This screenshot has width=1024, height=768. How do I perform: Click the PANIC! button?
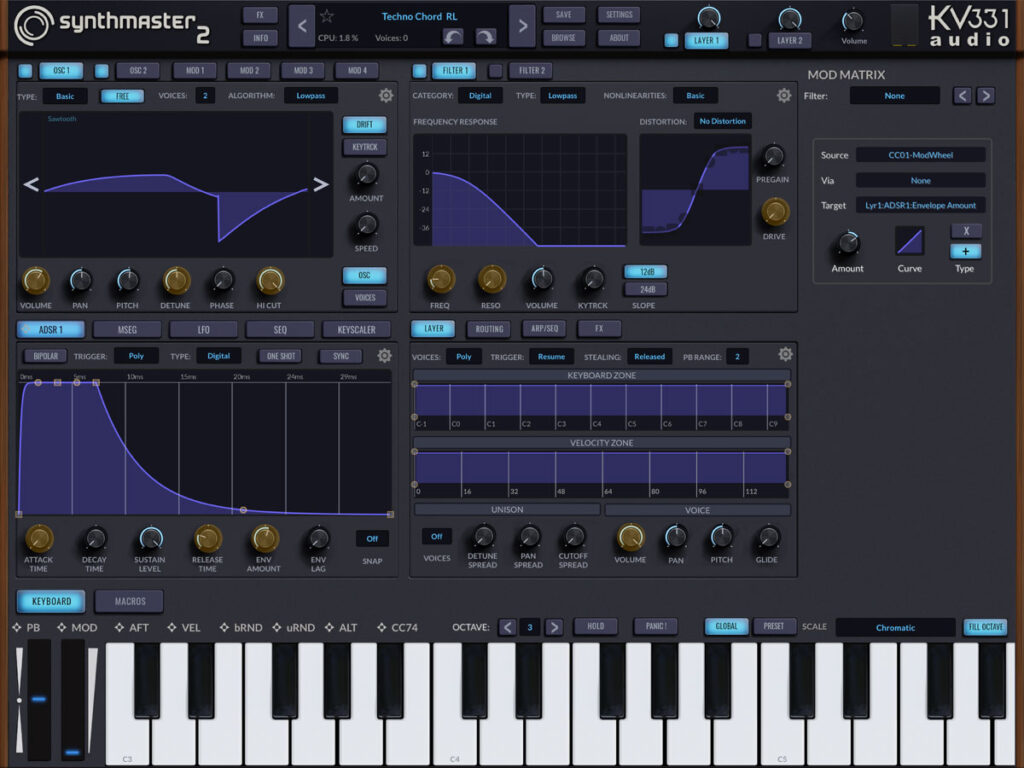655,626
